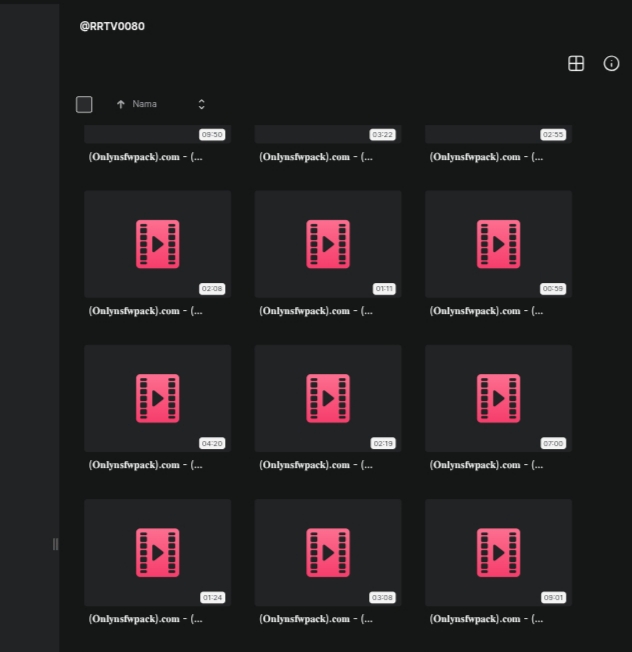Viewport: 632px width, 652px height.
Task: Open the video file icon with duration 09:01
Action: tap(498, 553)
